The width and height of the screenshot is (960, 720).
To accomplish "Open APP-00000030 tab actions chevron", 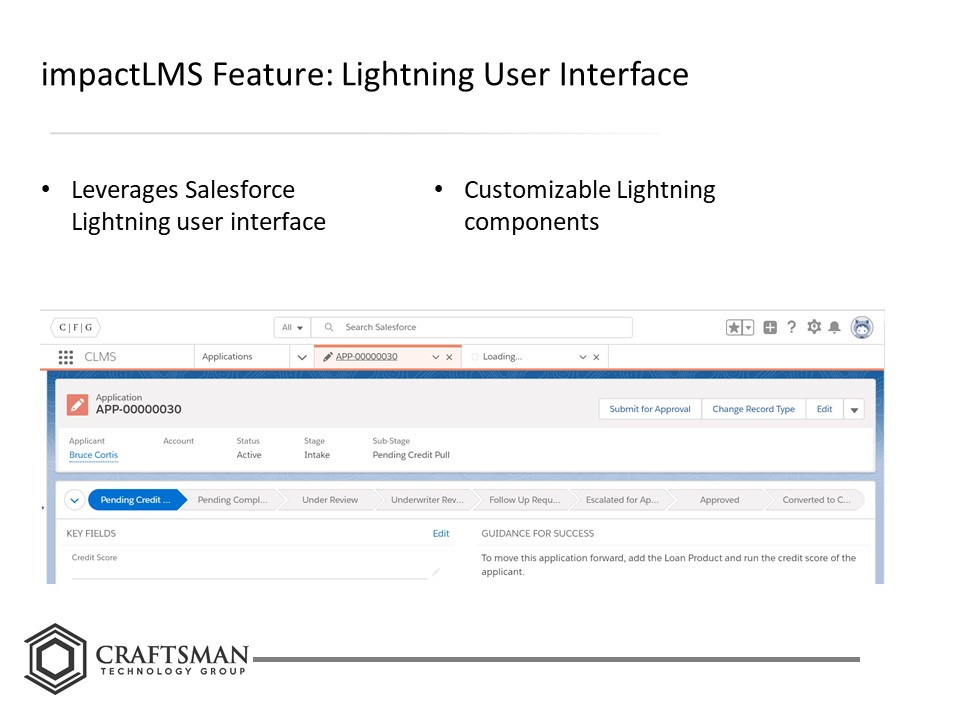I will click(436, 357).
